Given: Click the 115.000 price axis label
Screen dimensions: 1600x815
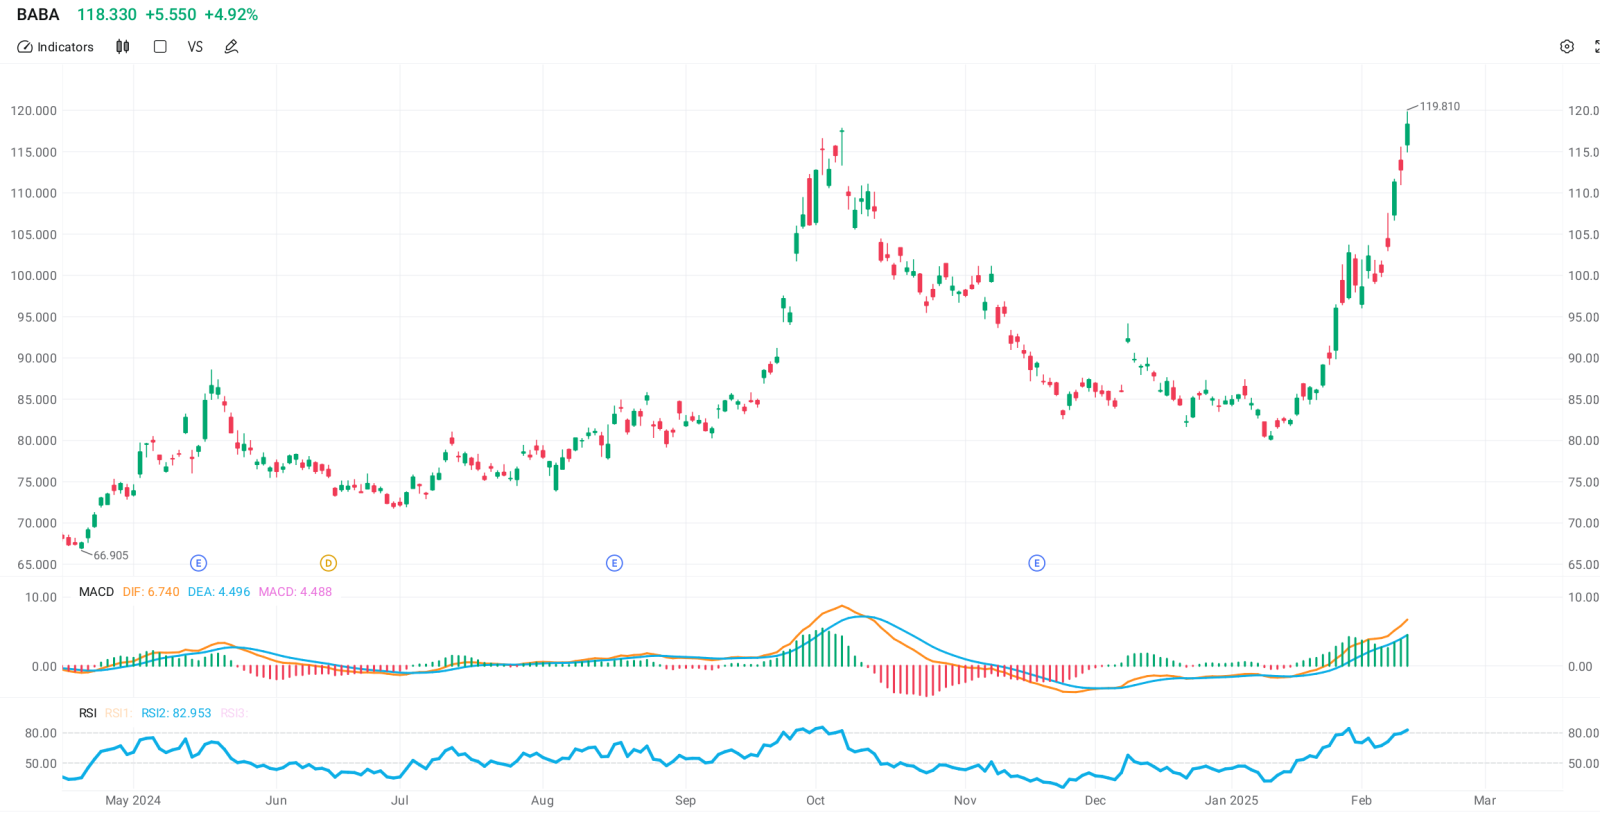Looking at the screenshot, I should point(34,152).
